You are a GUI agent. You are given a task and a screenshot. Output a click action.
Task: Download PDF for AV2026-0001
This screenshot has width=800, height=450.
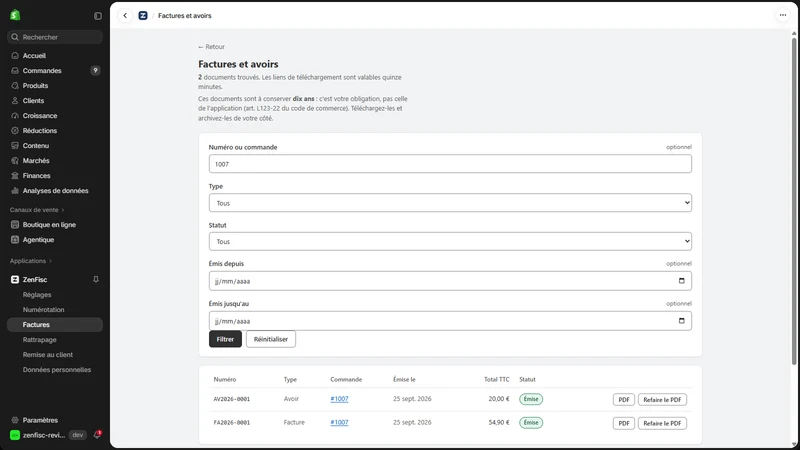pos(623,399)
